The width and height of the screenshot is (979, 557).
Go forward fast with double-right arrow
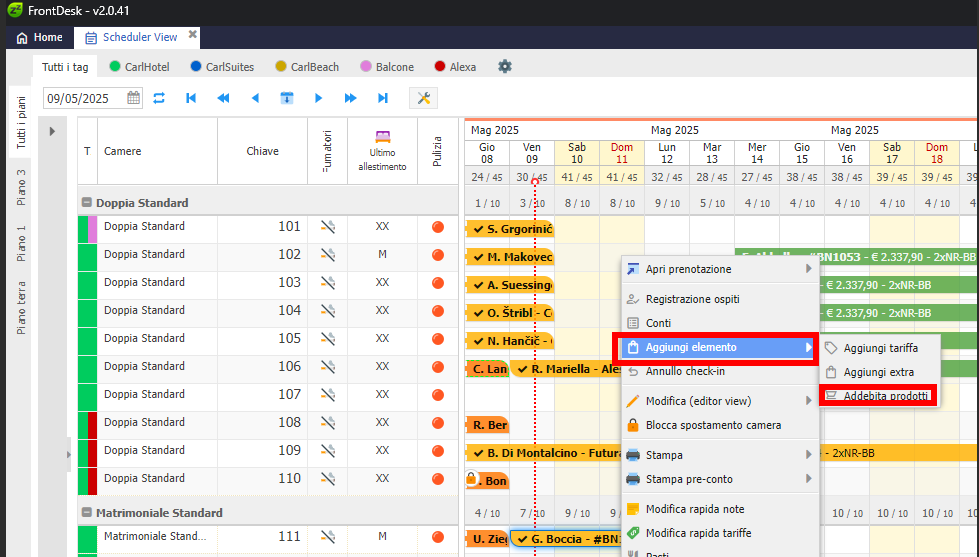350,98
